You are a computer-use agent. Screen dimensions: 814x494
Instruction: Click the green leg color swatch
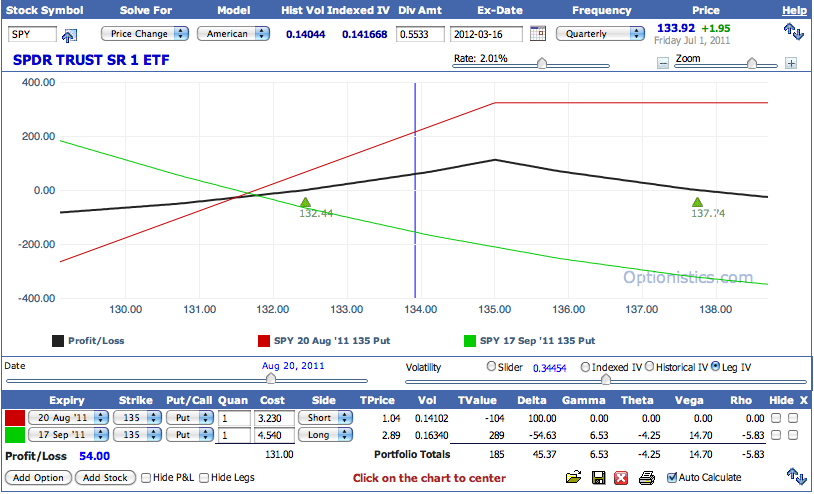(15, 434)
